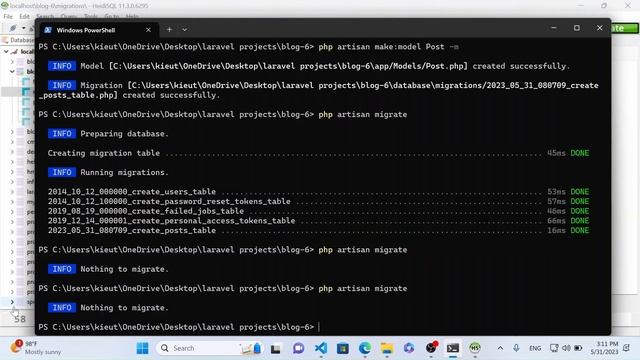Open File Explorer from the taskbar
The height and width of the screenshot is (360, 640).
click(x=387, y=348)
